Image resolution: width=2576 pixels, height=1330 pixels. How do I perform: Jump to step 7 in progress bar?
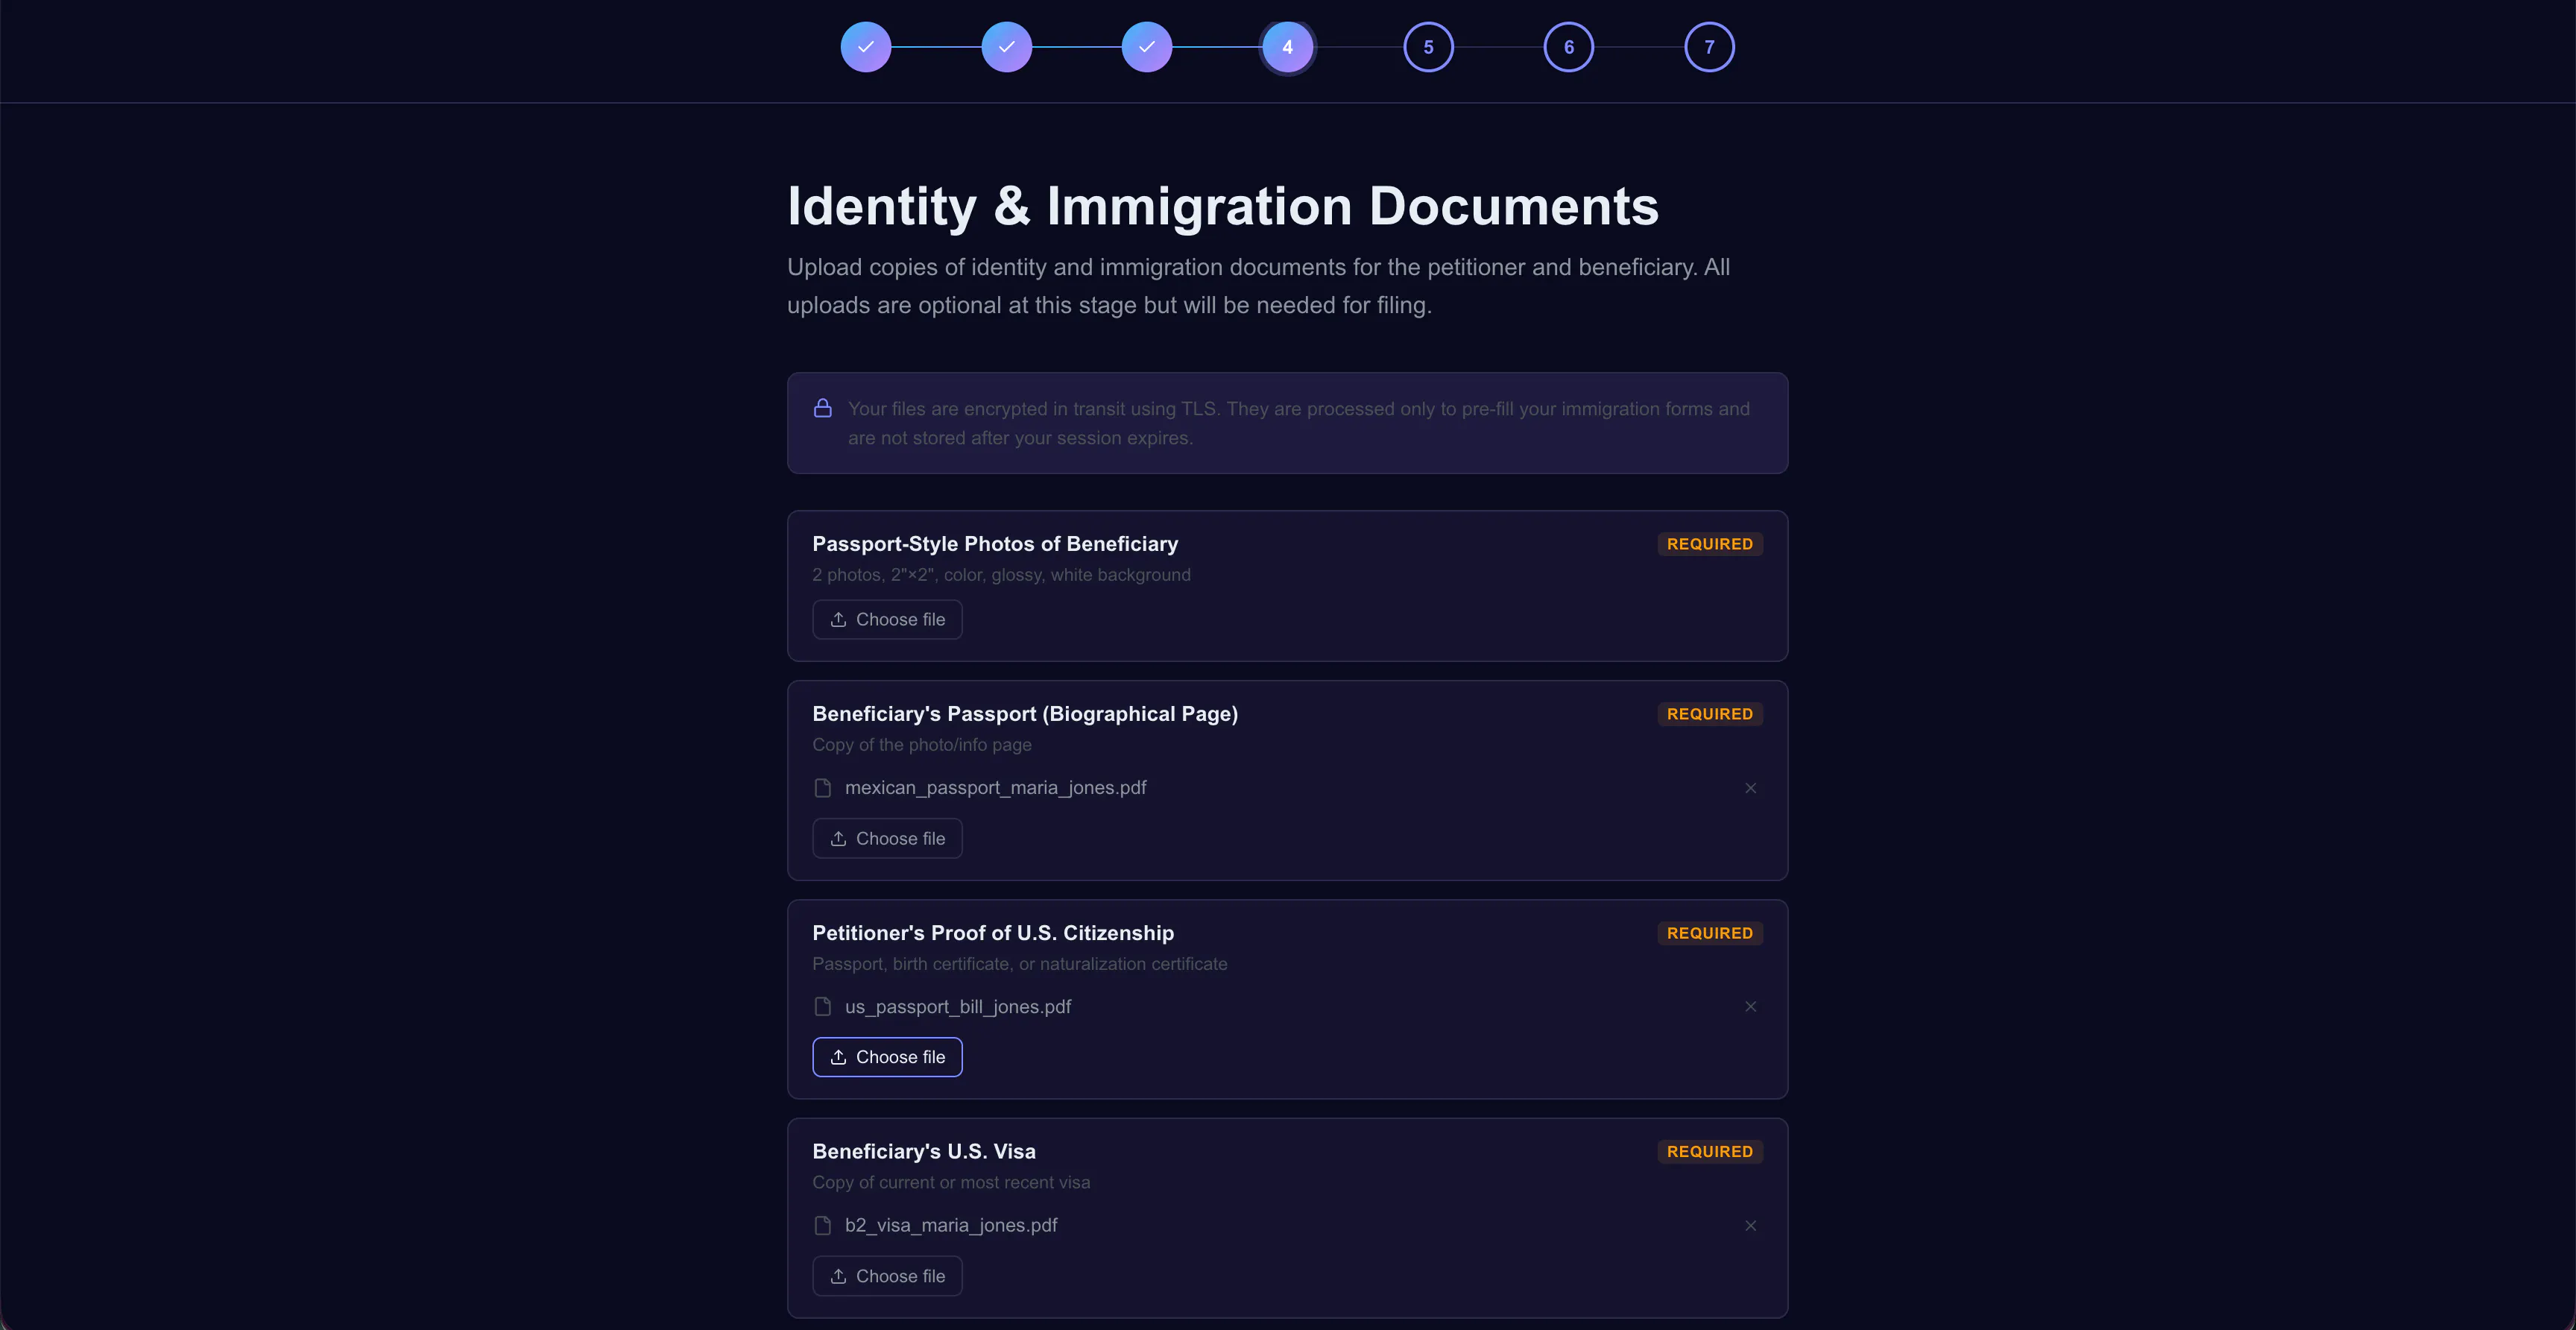point(1709,47)
